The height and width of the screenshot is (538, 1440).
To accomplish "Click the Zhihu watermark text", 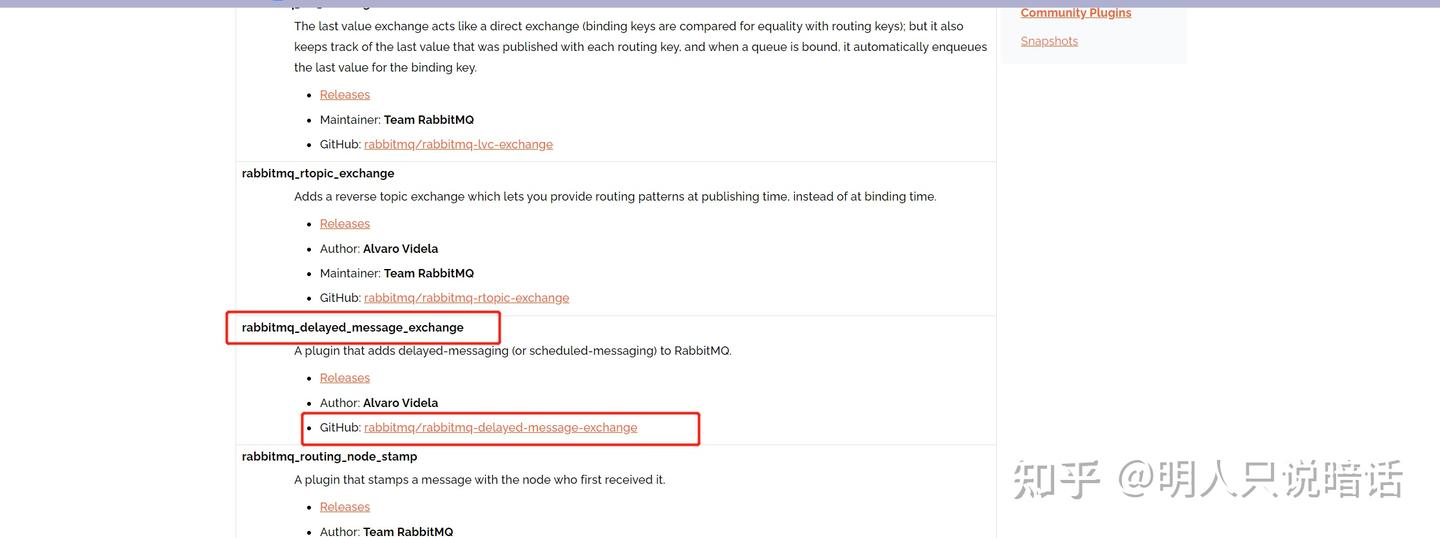I will coord(1207,480).
